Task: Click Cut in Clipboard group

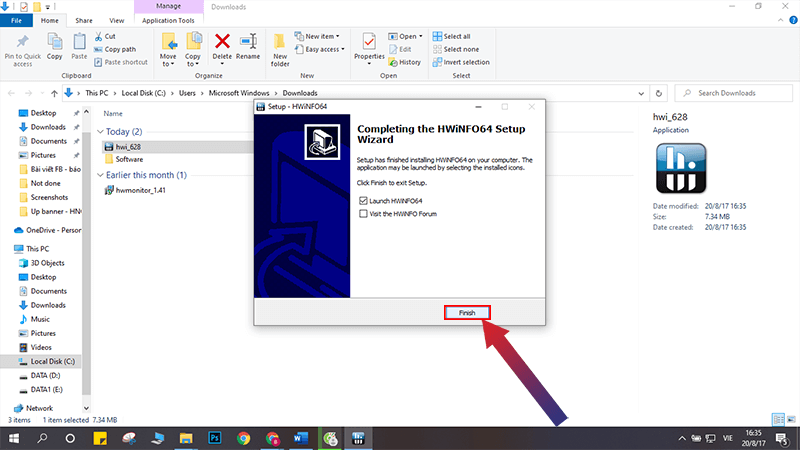Action: coord(105,36)
